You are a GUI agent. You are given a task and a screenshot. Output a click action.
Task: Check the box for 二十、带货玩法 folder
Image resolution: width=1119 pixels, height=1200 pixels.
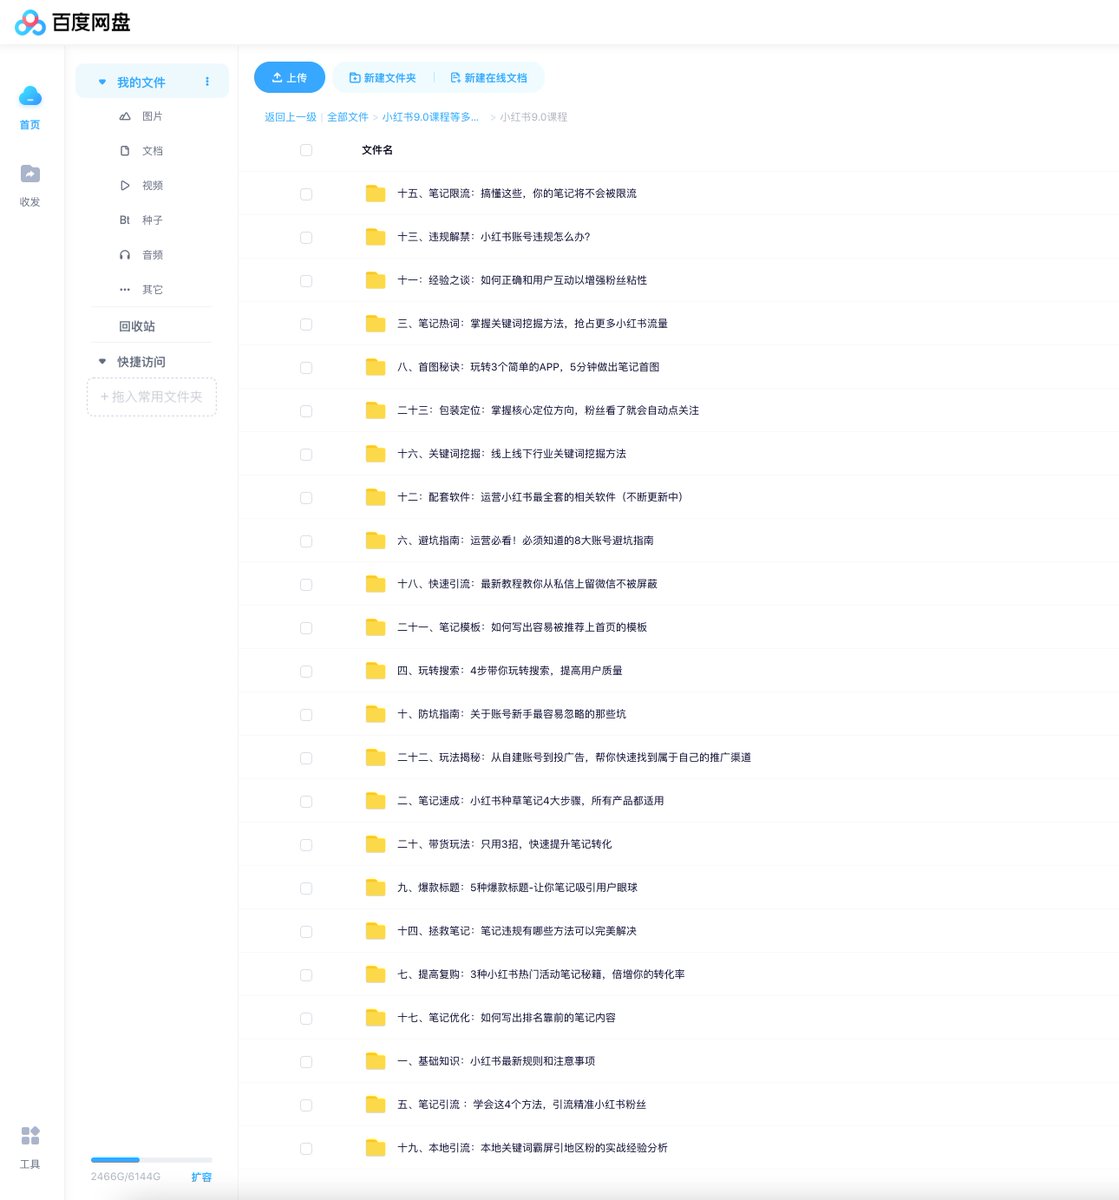pos(306,844)
